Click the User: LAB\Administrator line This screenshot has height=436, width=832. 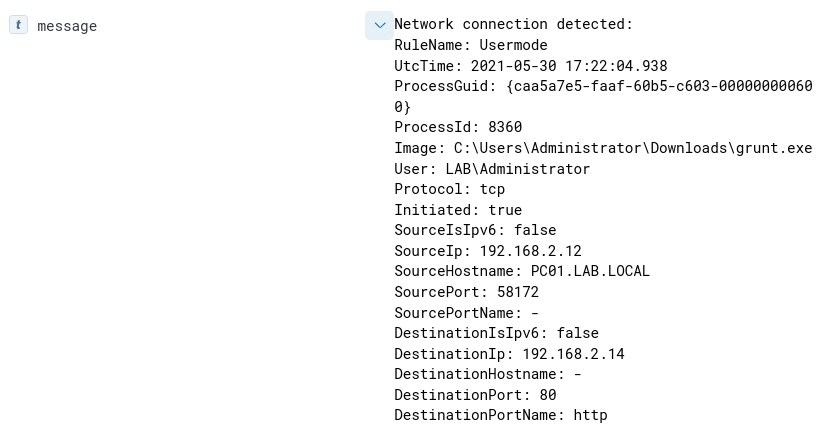492,169
